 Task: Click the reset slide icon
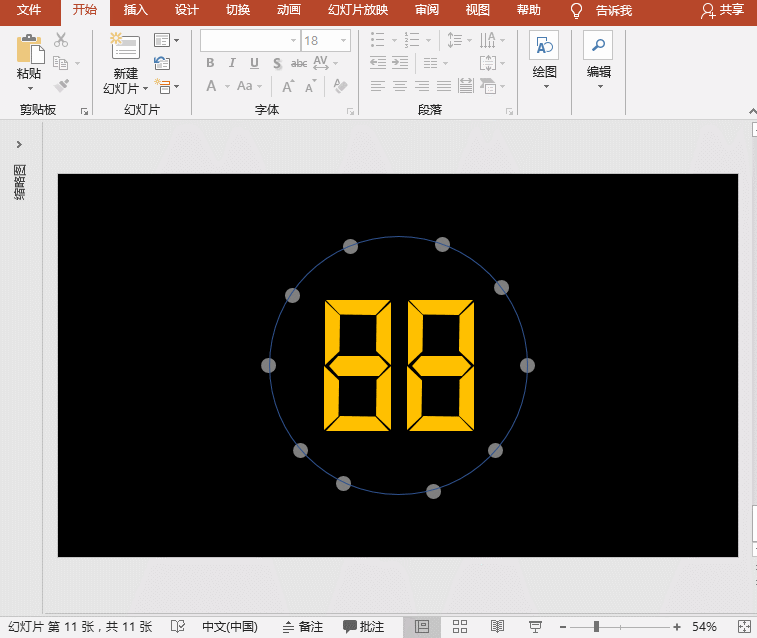162,63
